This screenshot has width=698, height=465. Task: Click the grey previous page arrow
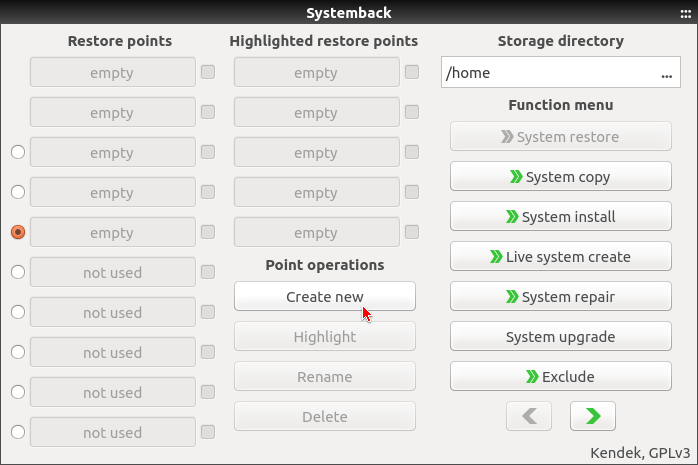529,416
